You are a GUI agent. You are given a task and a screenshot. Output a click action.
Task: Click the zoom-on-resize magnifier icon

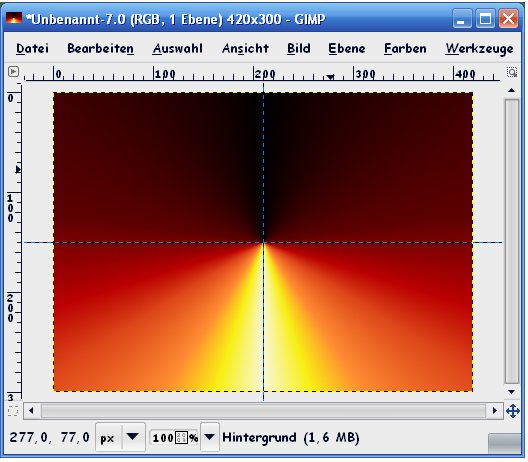(x=512, y=72)
